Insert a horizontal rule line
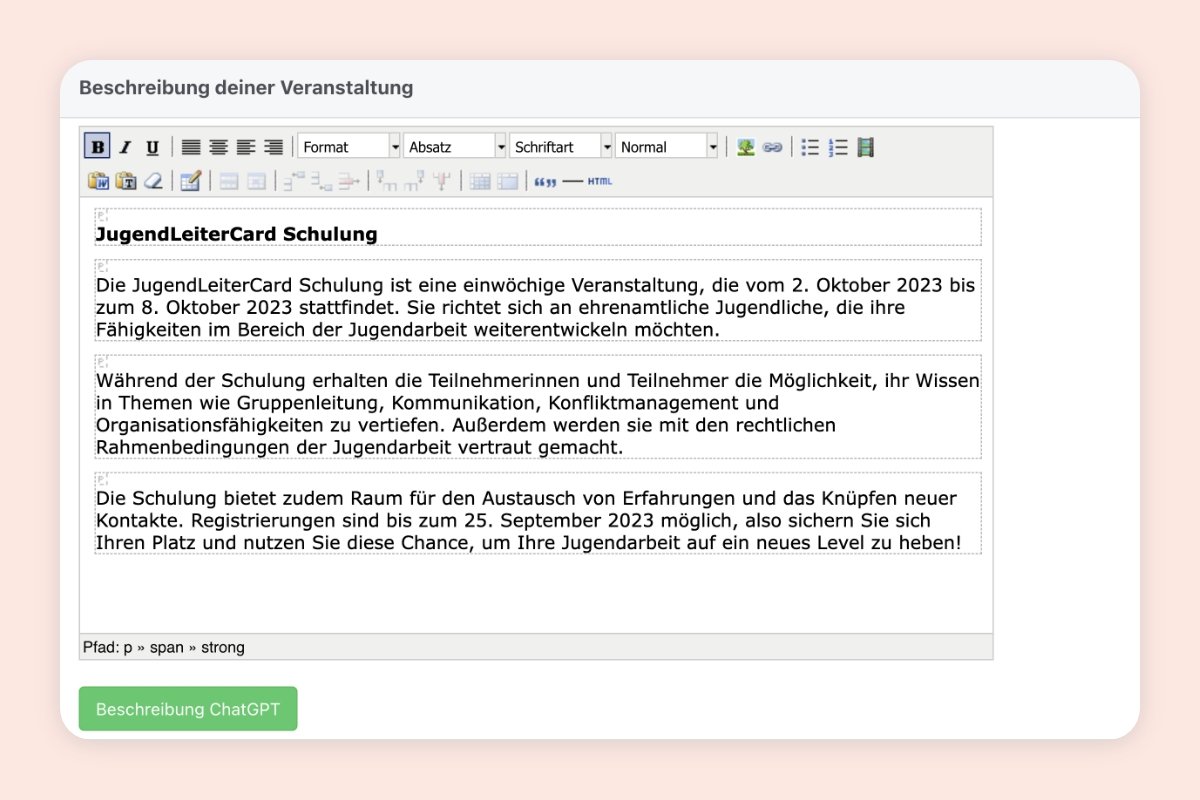1200x800 pixels. (572, 181)
